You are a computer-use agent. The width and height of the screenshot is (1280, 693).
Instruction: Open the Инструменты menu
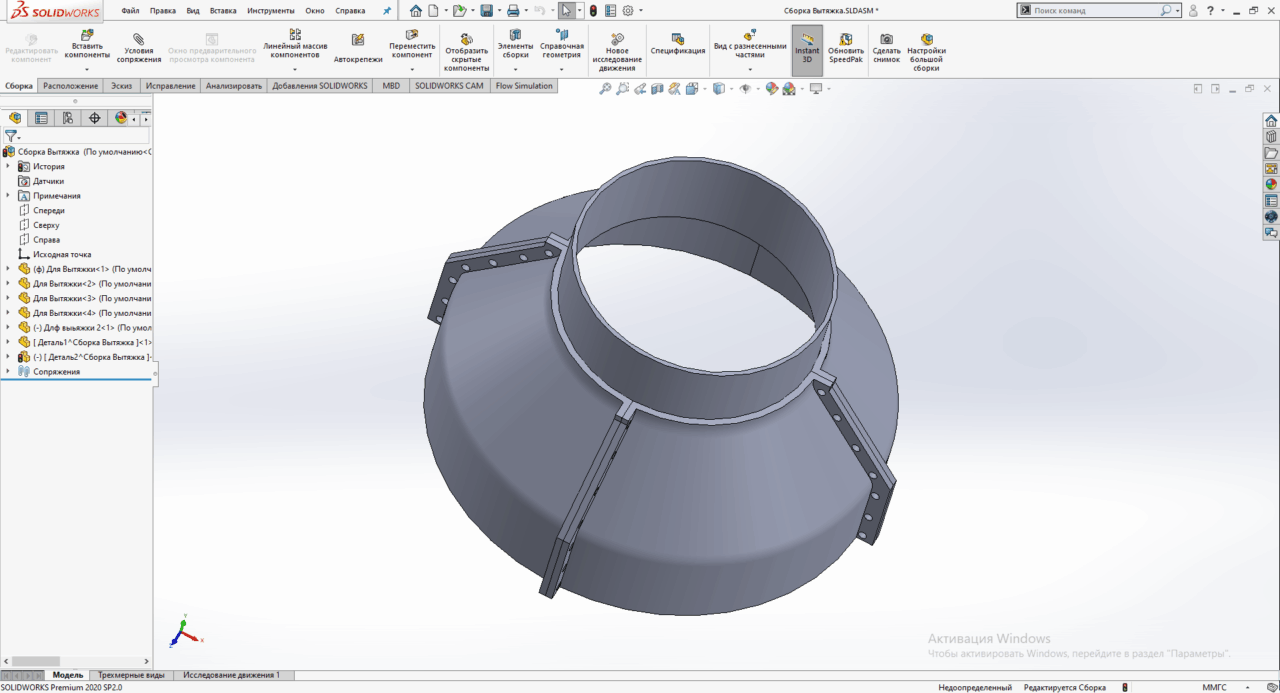point(270,10)
